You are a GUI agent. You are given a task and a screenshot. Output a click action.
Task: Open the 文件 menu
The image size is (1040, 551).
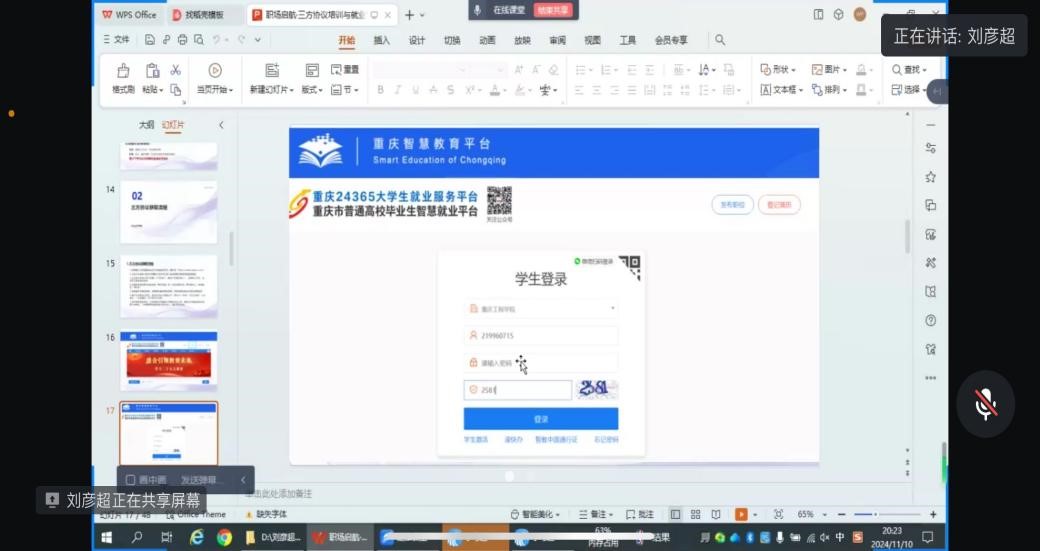click(x=116, y=40)
